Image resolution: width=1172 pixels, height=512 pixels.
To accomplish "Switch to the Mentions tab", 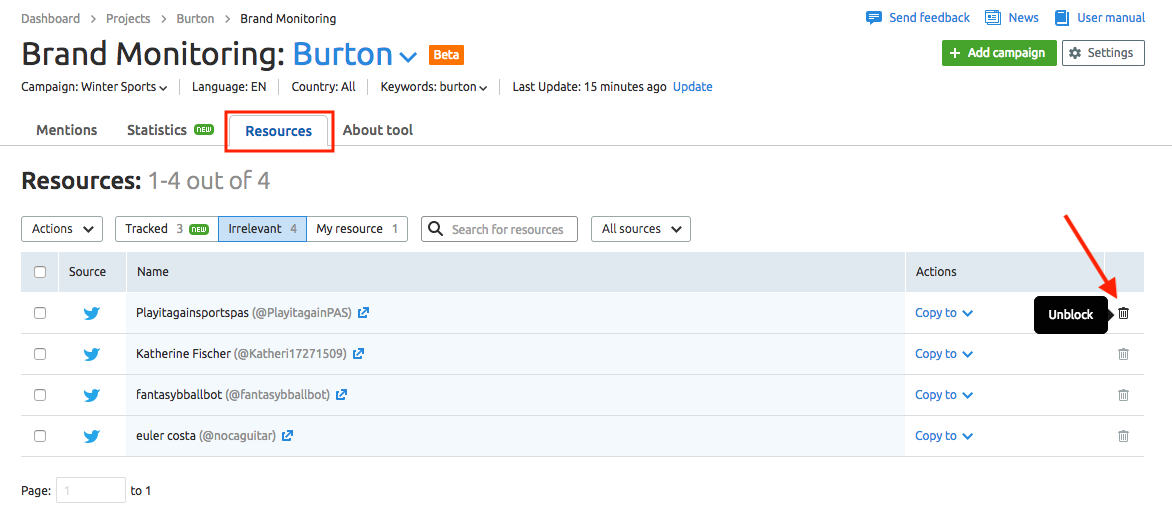I will pos(67,130).
